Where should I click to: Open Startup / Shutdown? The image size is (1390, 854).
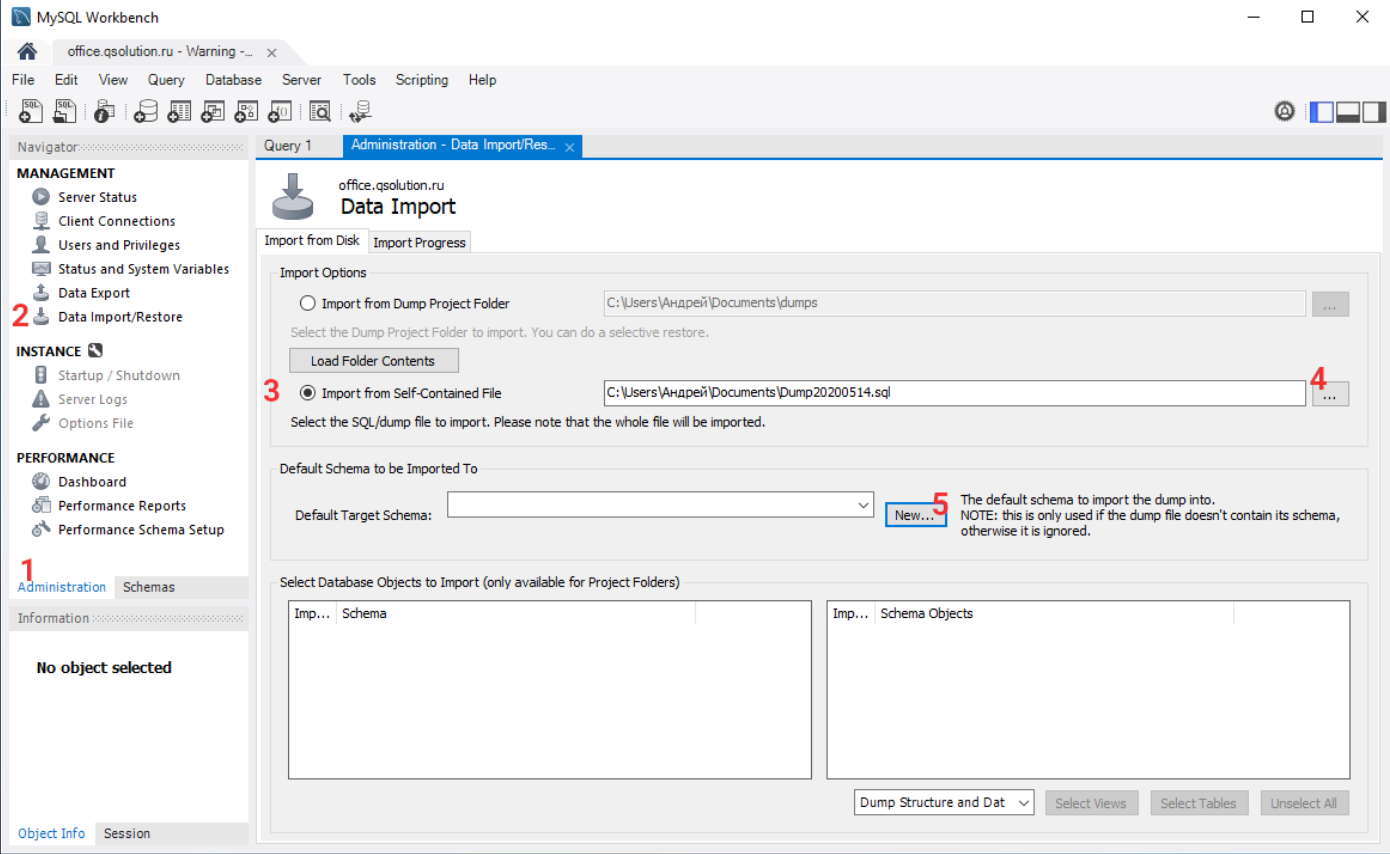click(x=119, y=375)
